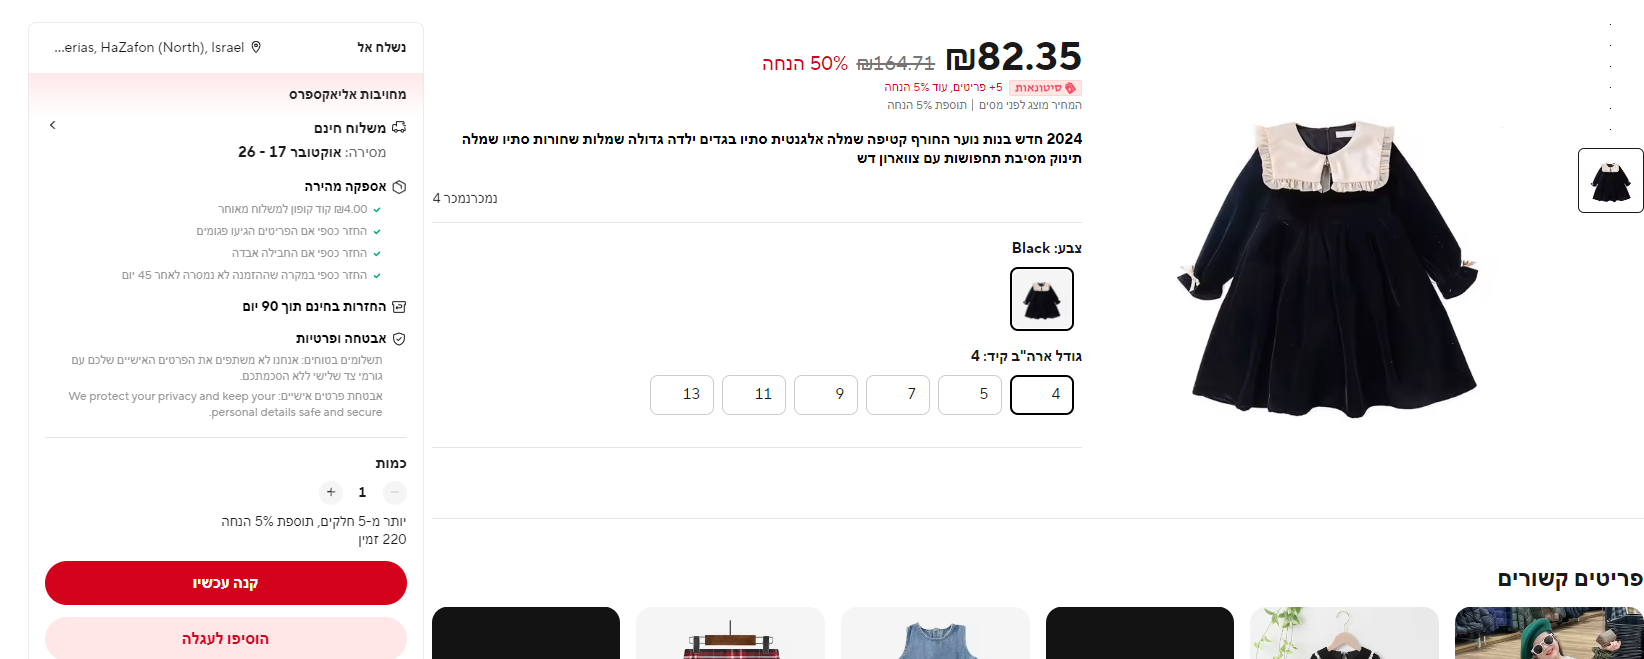Decrease quantity with the minus stepper
The image size is (1644, 659).
tap(394, 492)
